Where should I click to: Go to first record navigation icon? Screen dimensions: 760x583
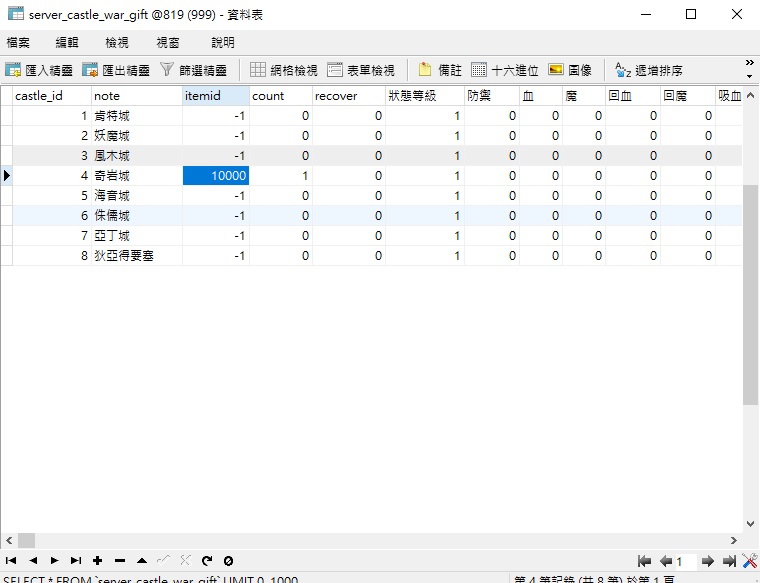(11, 561)
